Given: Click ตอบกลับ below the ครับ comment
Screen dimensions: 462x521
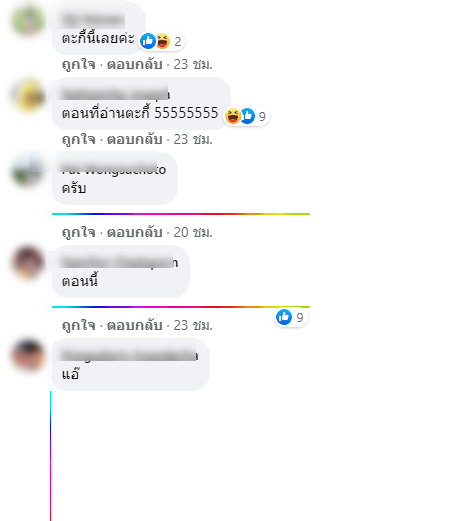Looking at the screenshot, I should click(135, 232).
